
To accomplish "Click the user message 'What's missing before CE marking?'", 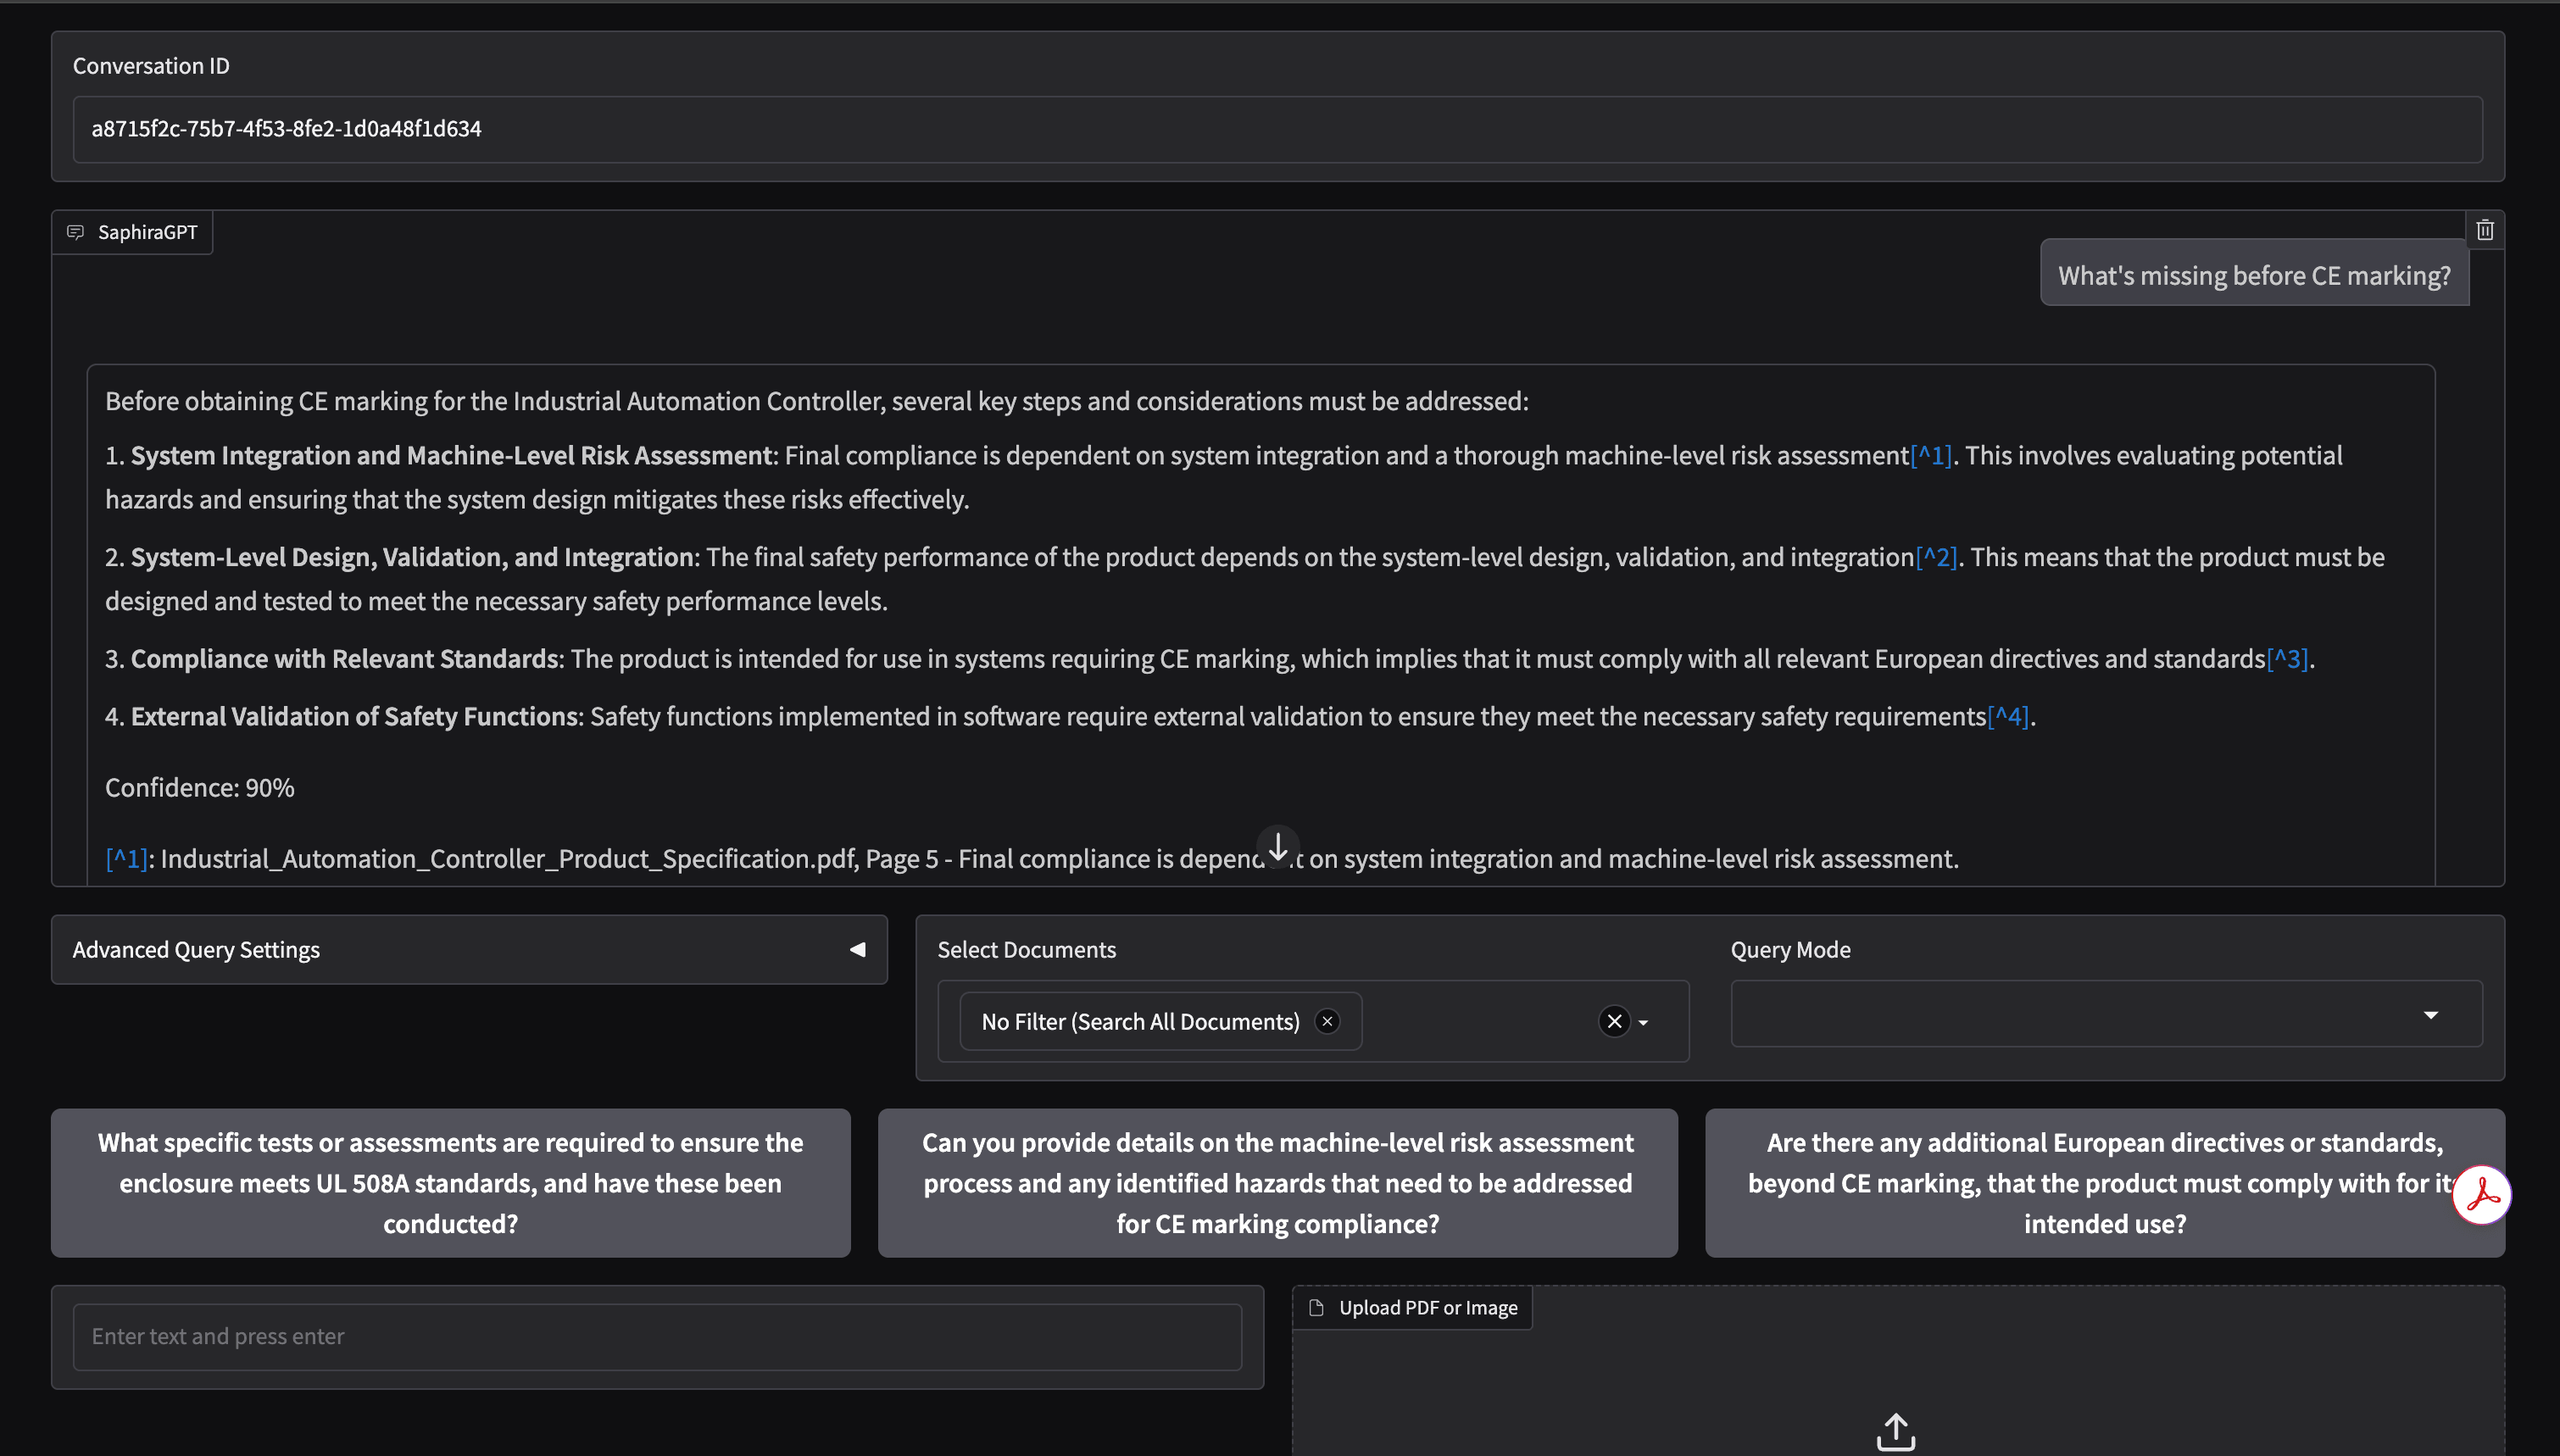I will (2253, 274).
